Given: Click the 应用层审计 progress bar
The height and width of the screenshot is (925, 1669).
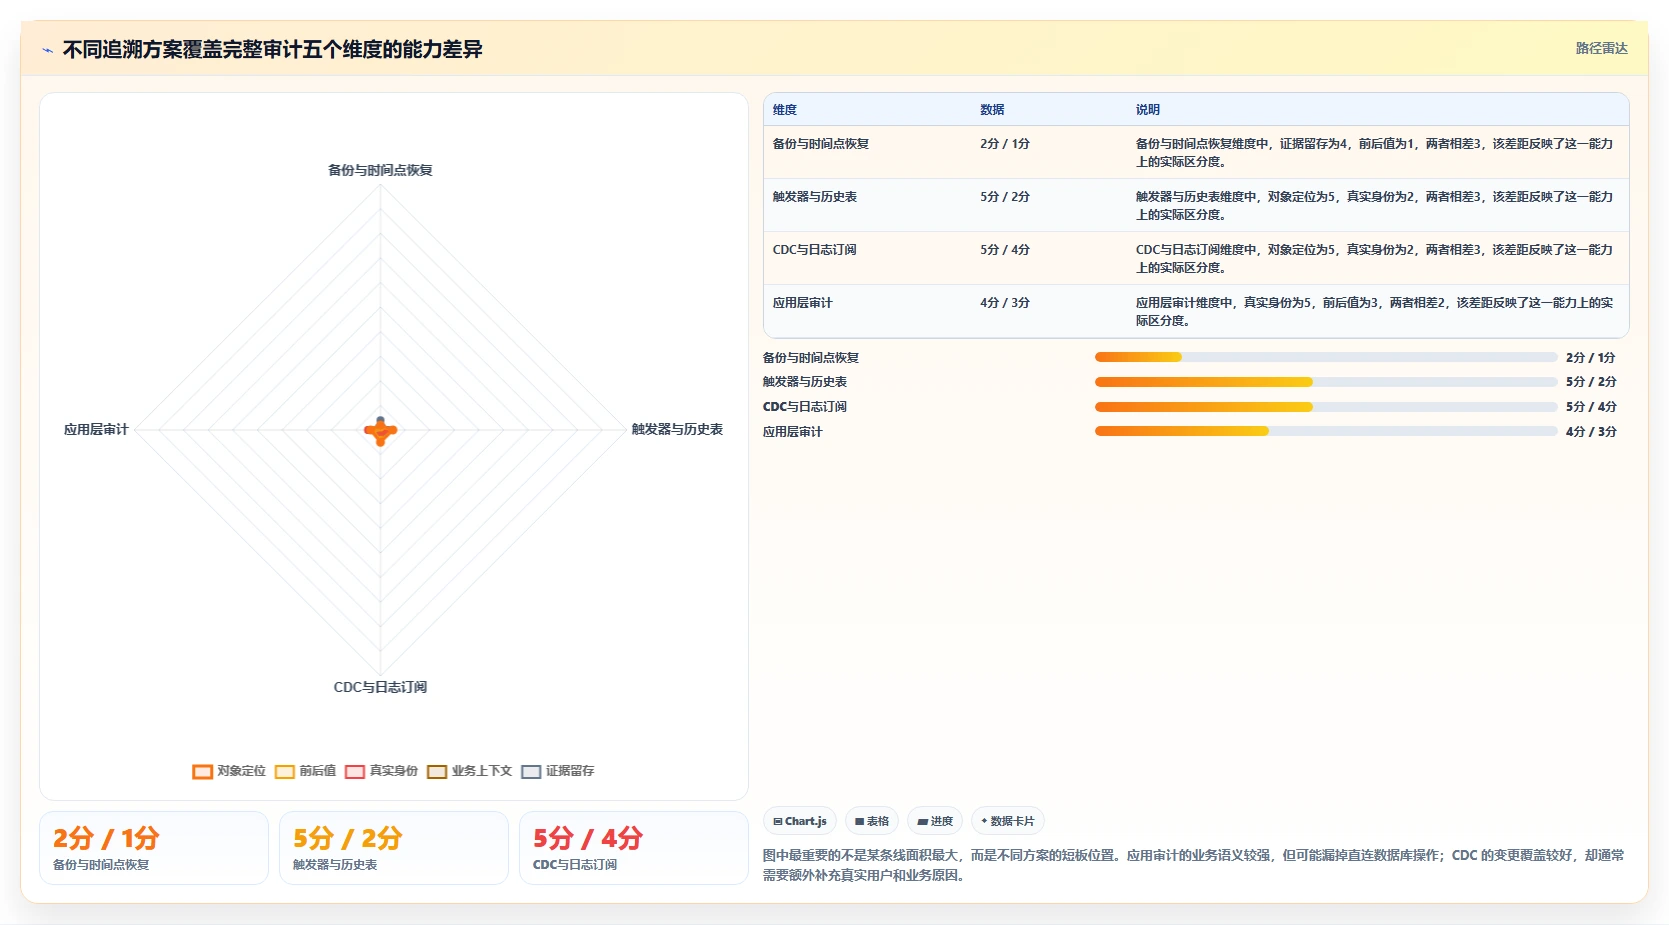Looking at the screenshot, I should pos(1326,431).
